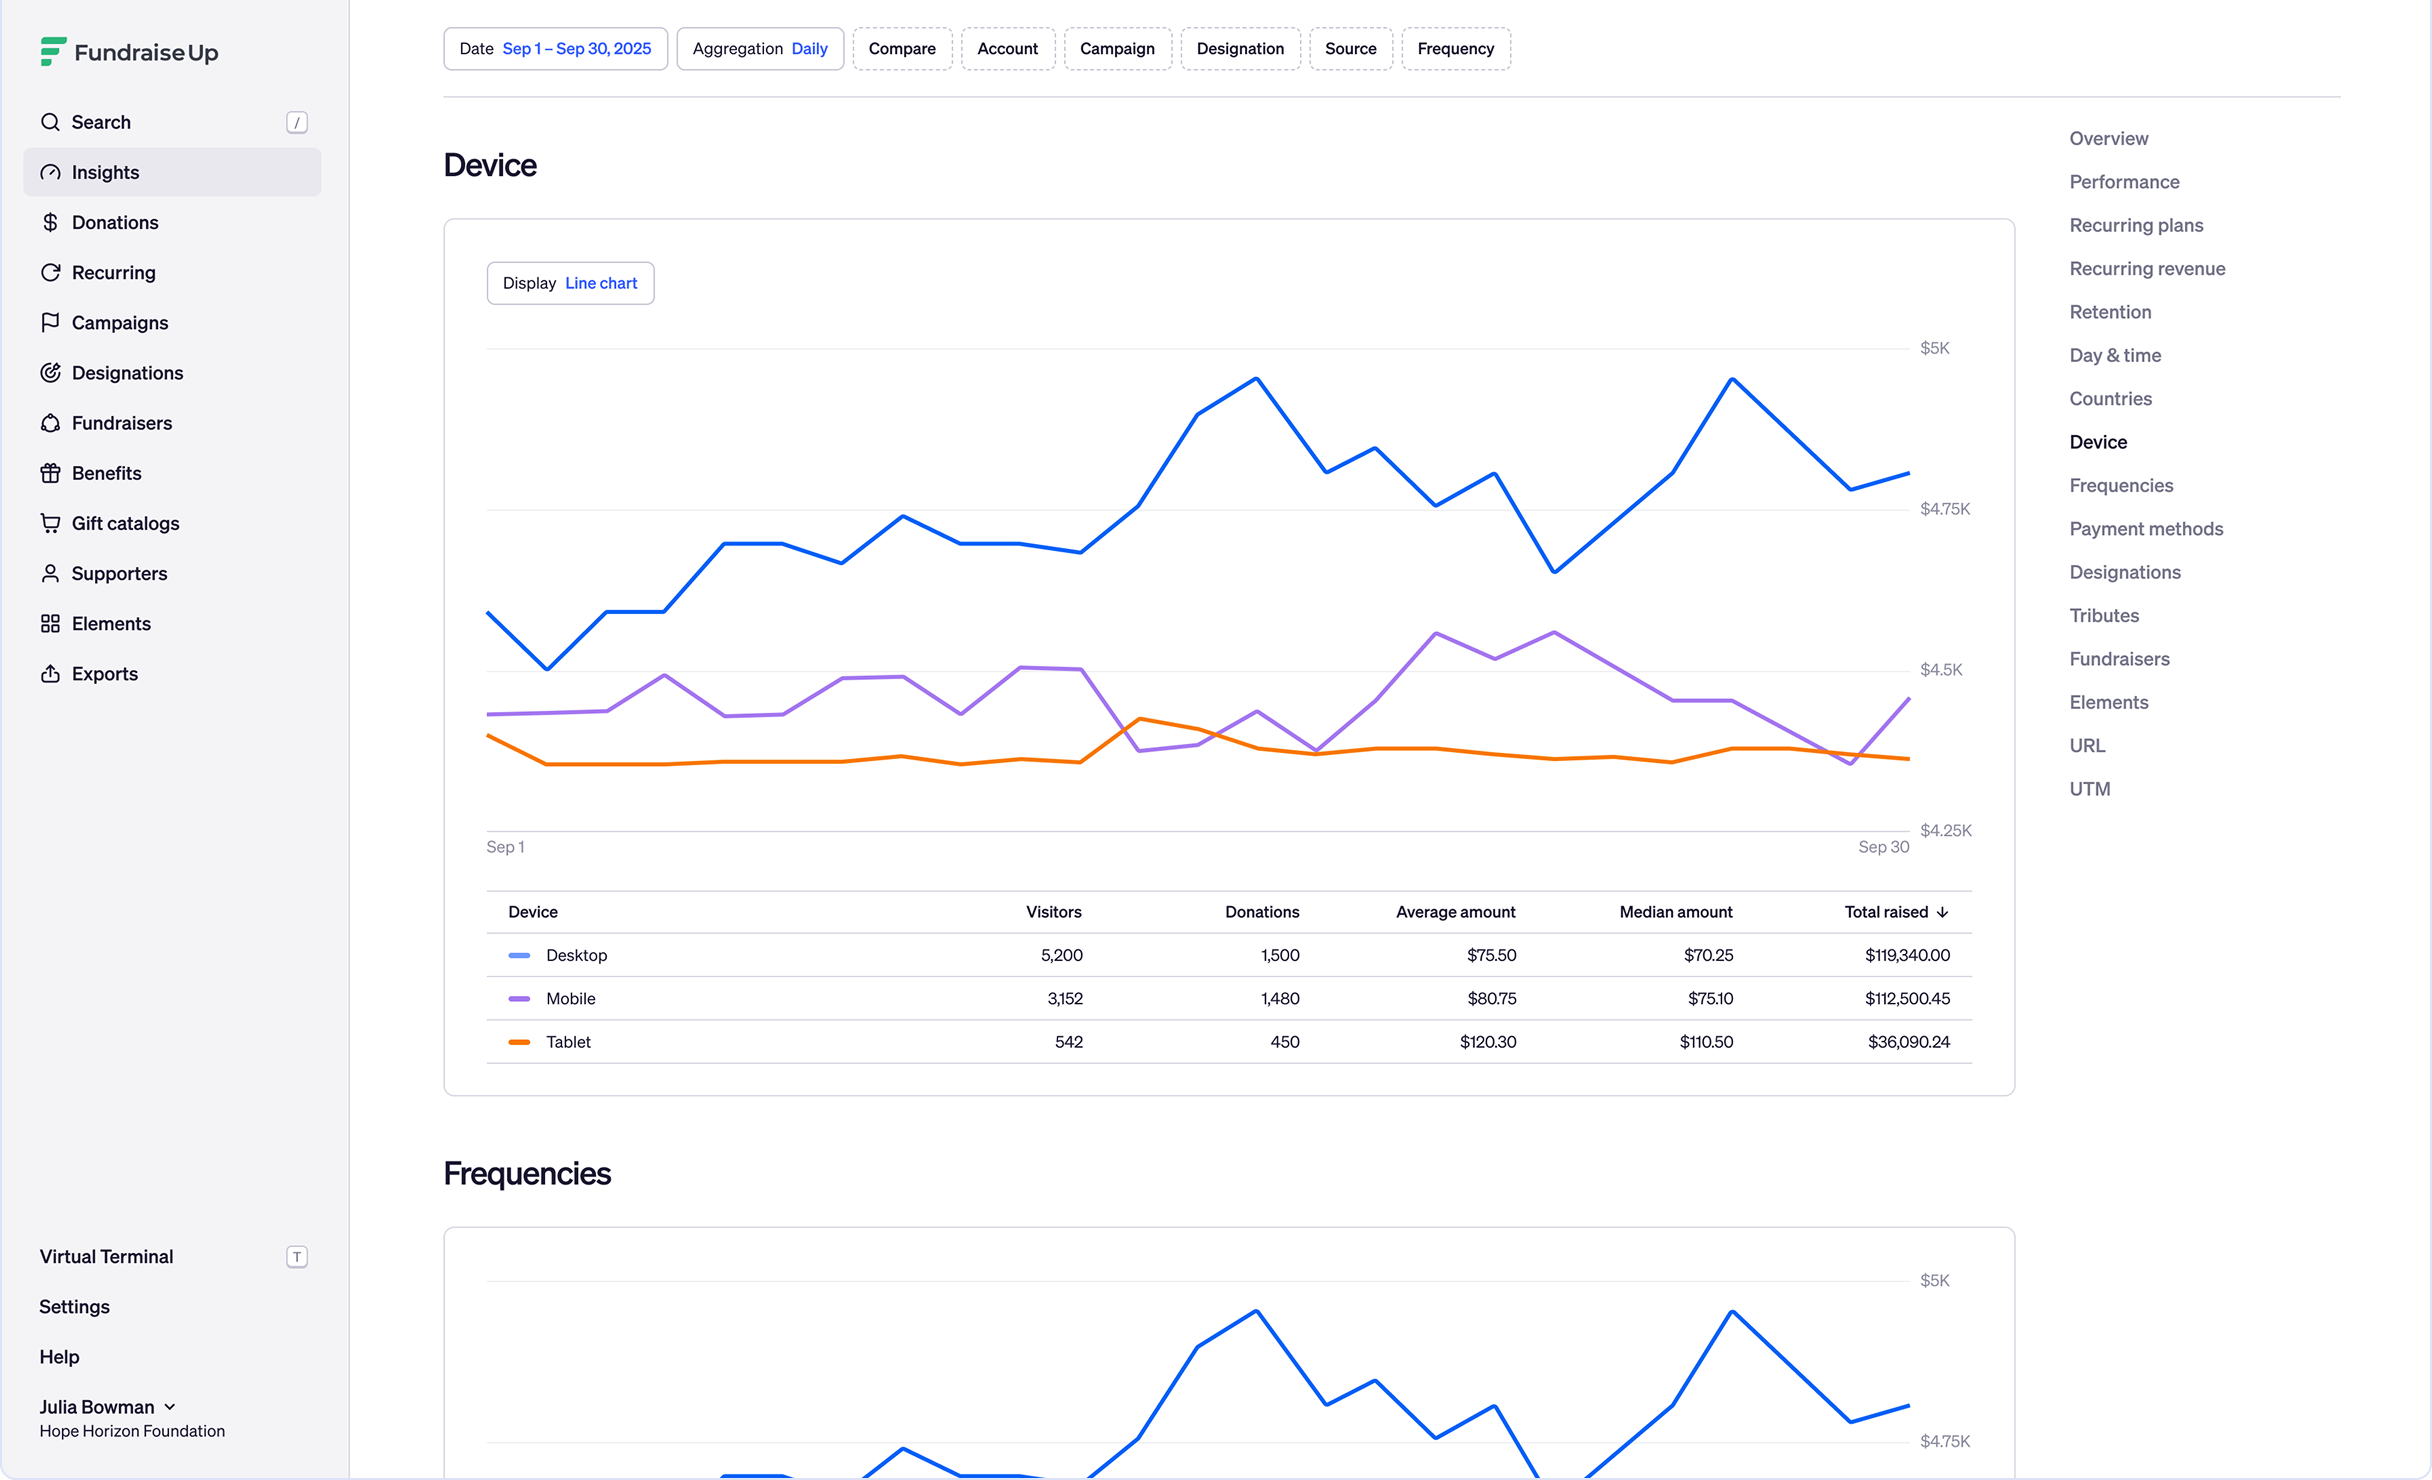Click the Designations target icon
The height and width of the screenshot is (1480, 2432).
coord(50,372)
